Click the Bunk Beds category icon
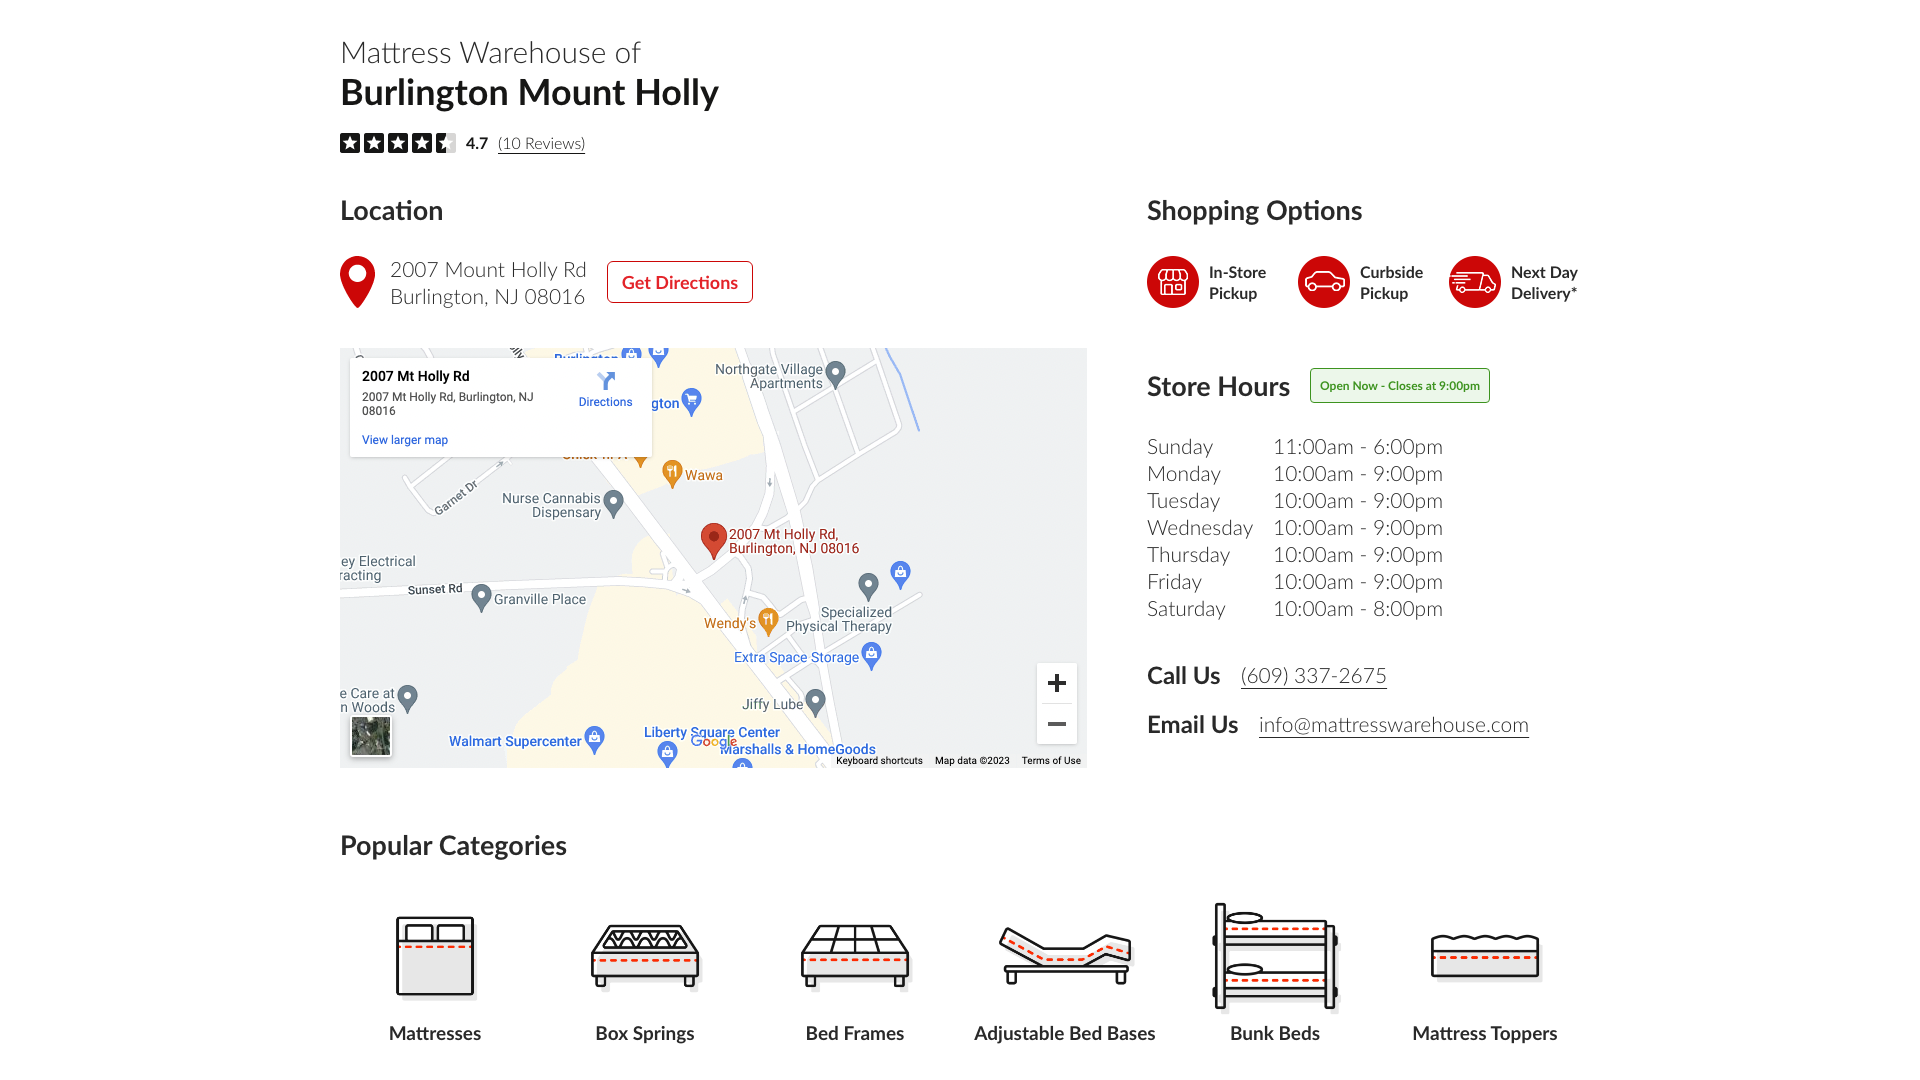 [1274, 956]
